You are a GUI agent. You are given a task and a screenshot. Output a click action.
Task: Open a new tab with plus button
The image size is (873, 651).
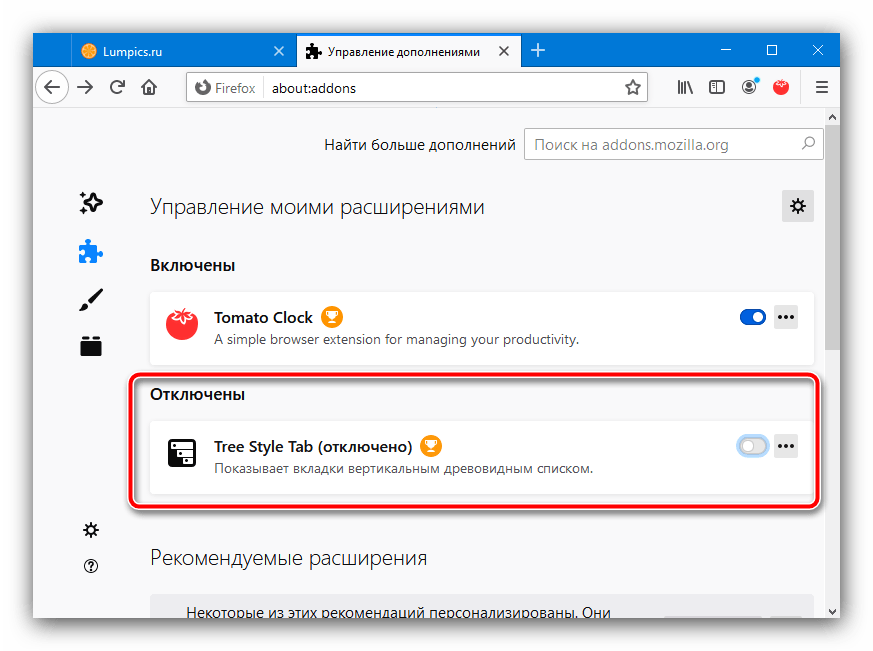coord(538,50)
